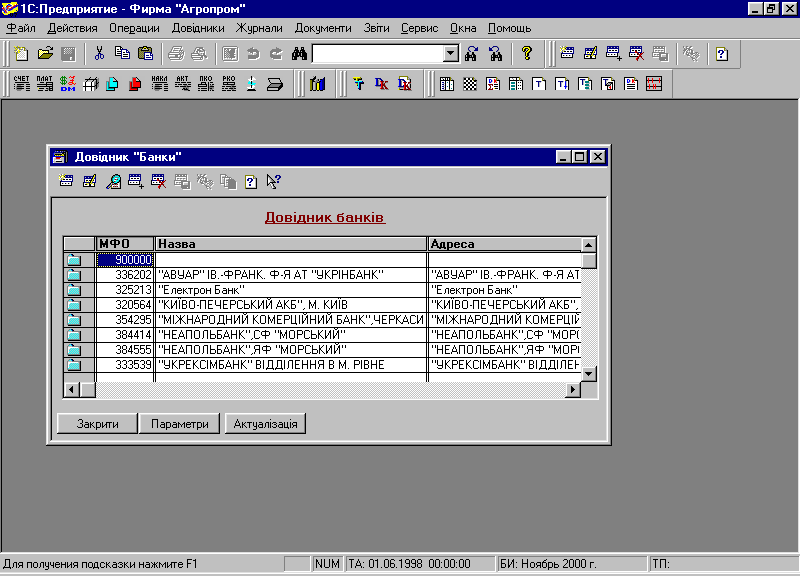The height and width of the screenshot is (576, 800).
Task: Click the Open folder icon
Action: (x=45, y=54)
